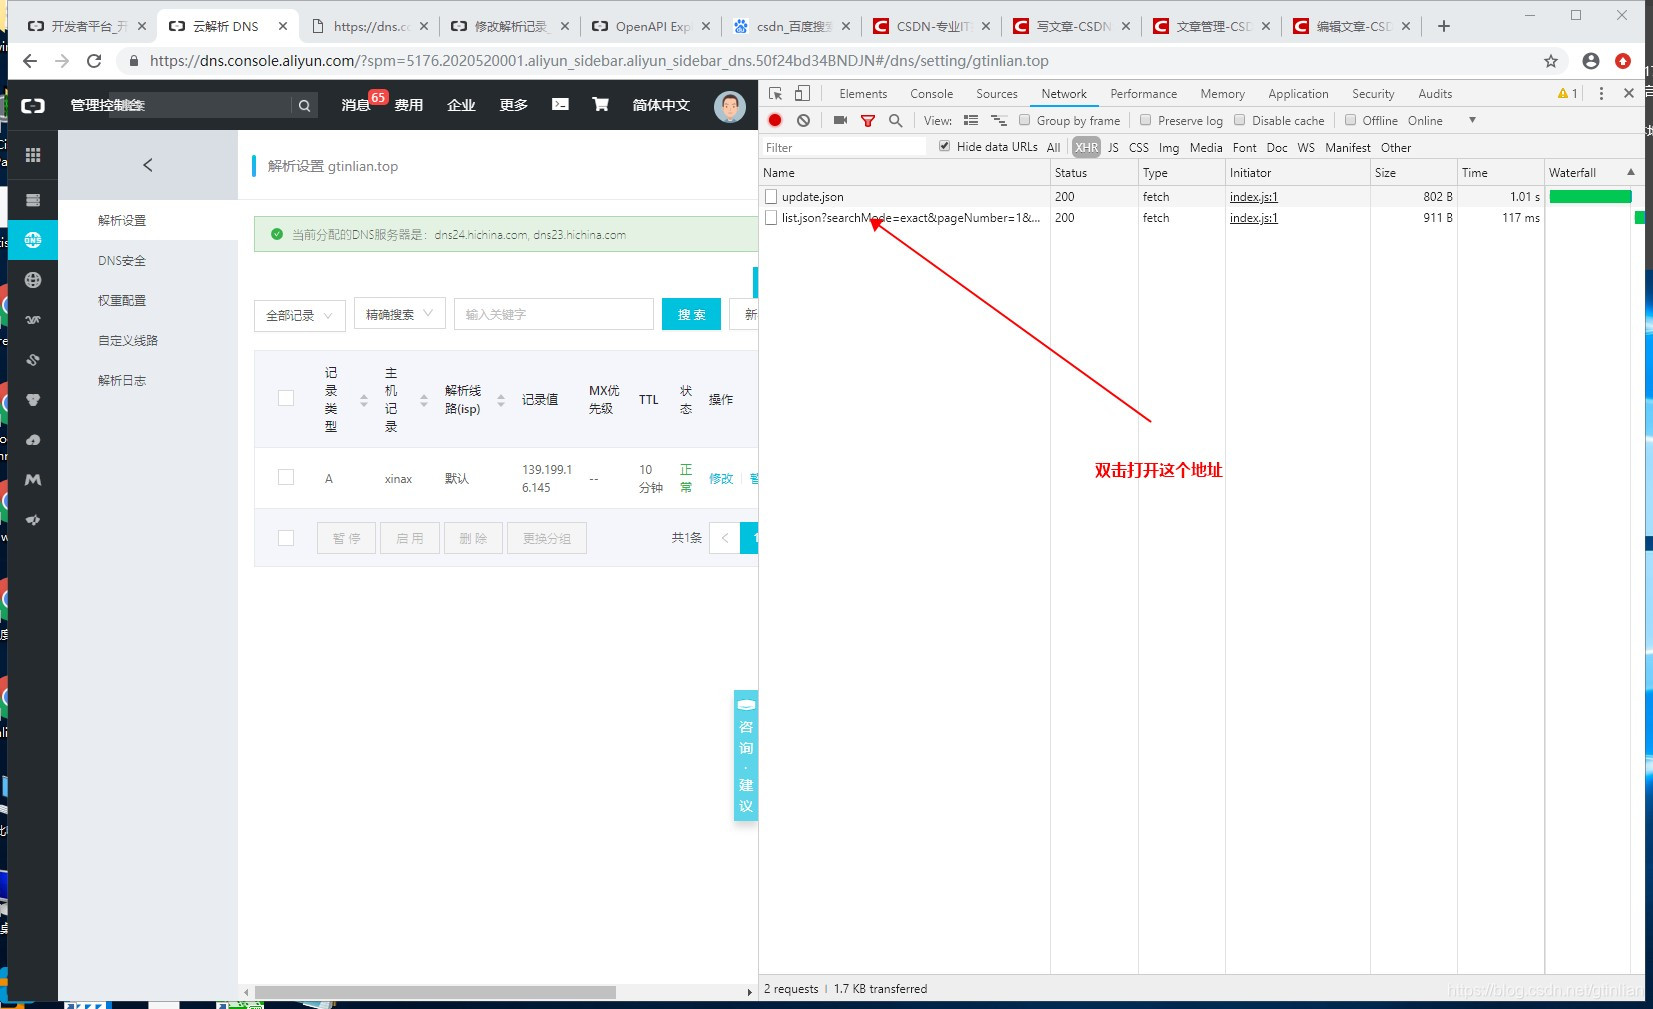Image resolution: width=1653 pixels, height=1009 pixels.
Task: Open the Performance tab
Action: pyautogui.click(x=1144, y=93)
